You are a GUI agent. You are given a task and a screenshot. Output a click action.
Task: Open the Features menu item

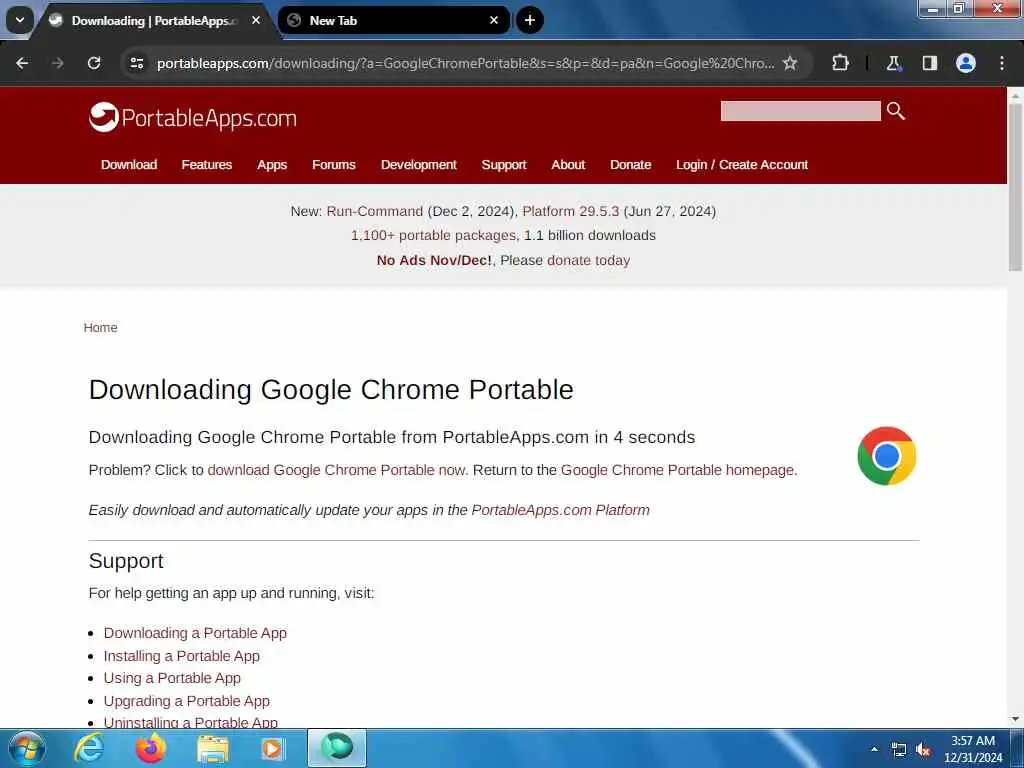(206, 165)
